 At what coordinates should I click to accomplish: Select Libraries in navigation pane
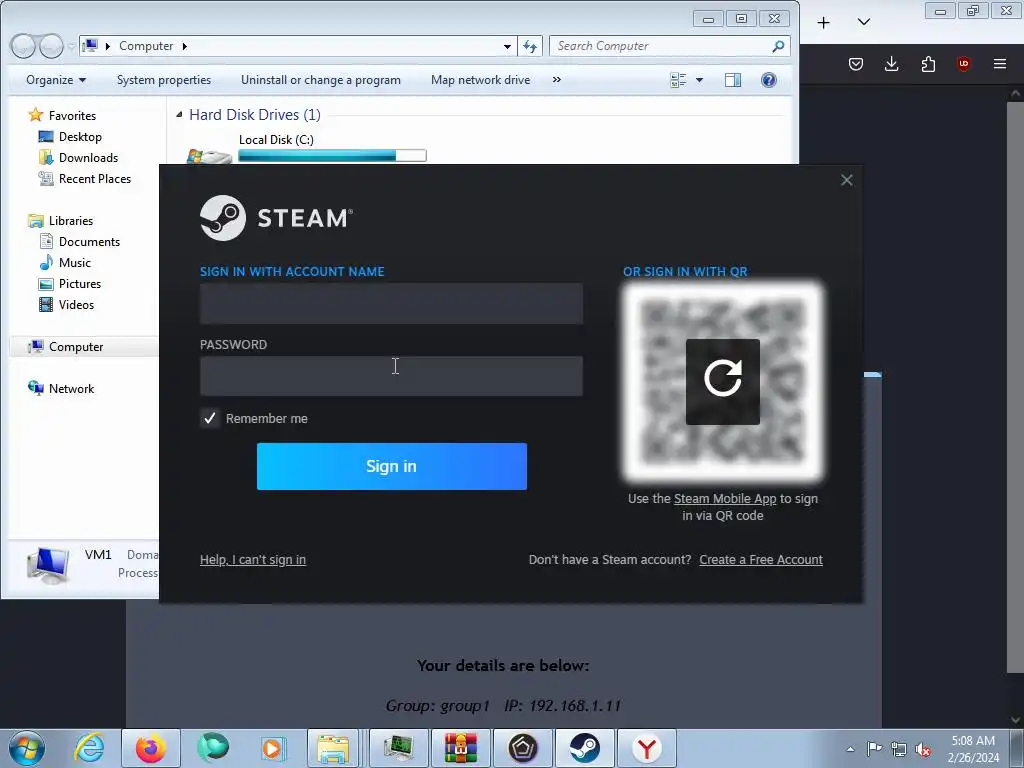pyautogui.click(x=71, y=221)
